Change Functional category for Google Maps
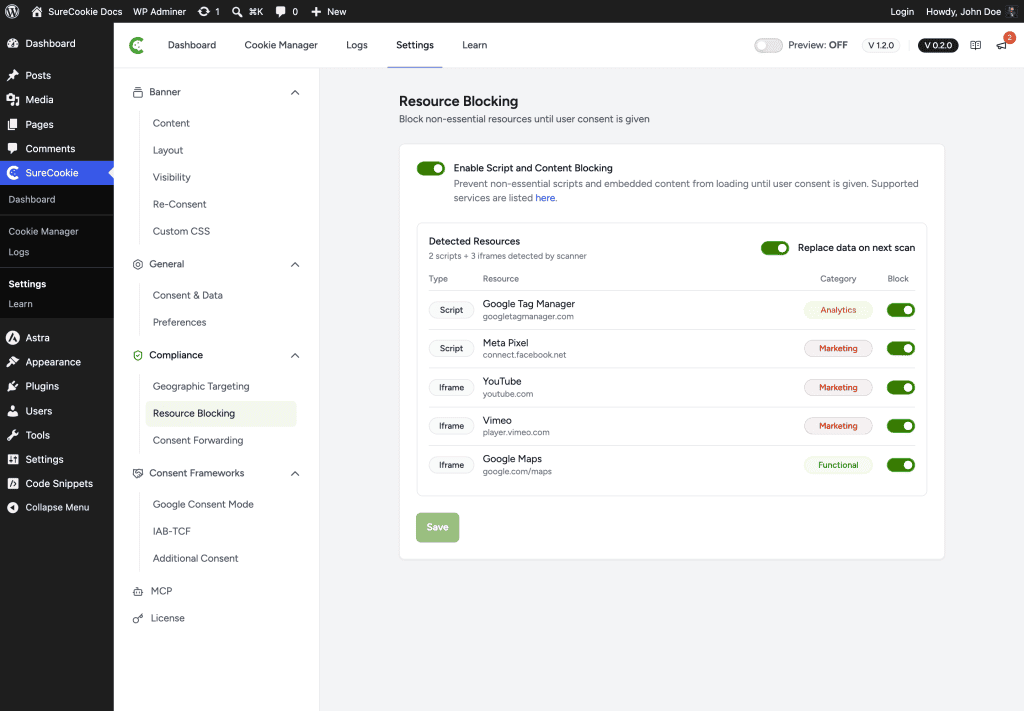 pyautogui.click(x=838, y=465)
